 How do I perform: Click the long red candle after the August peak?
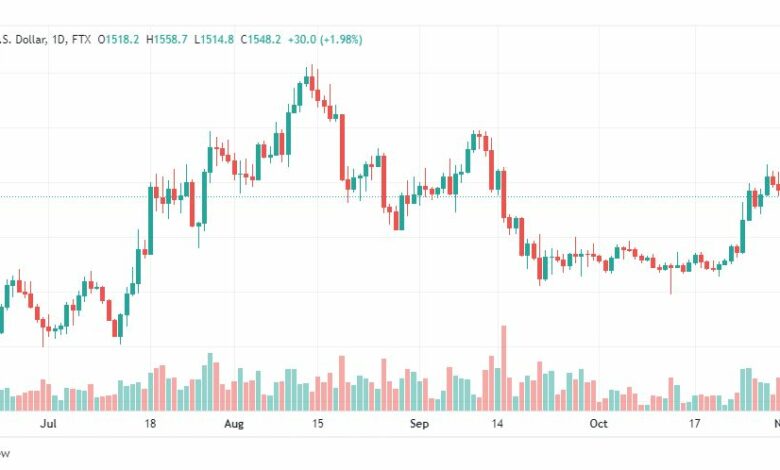click(x=342, y=148)
